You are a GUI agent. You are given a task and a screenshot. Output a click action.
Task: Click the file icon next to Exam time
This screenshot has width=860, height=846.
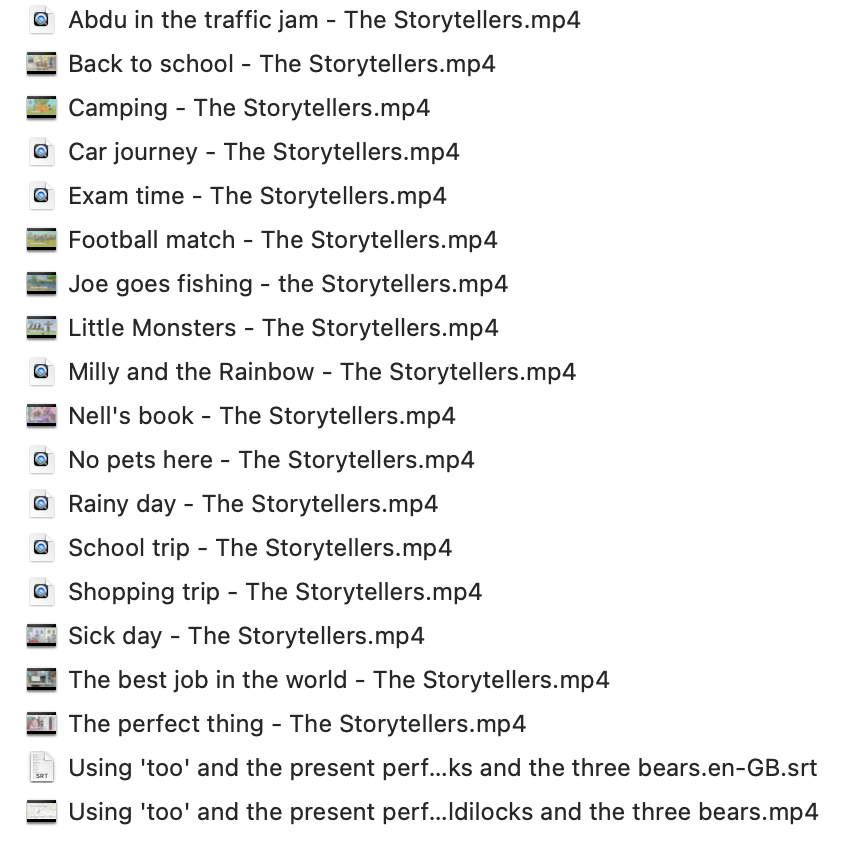coord(41,196)
